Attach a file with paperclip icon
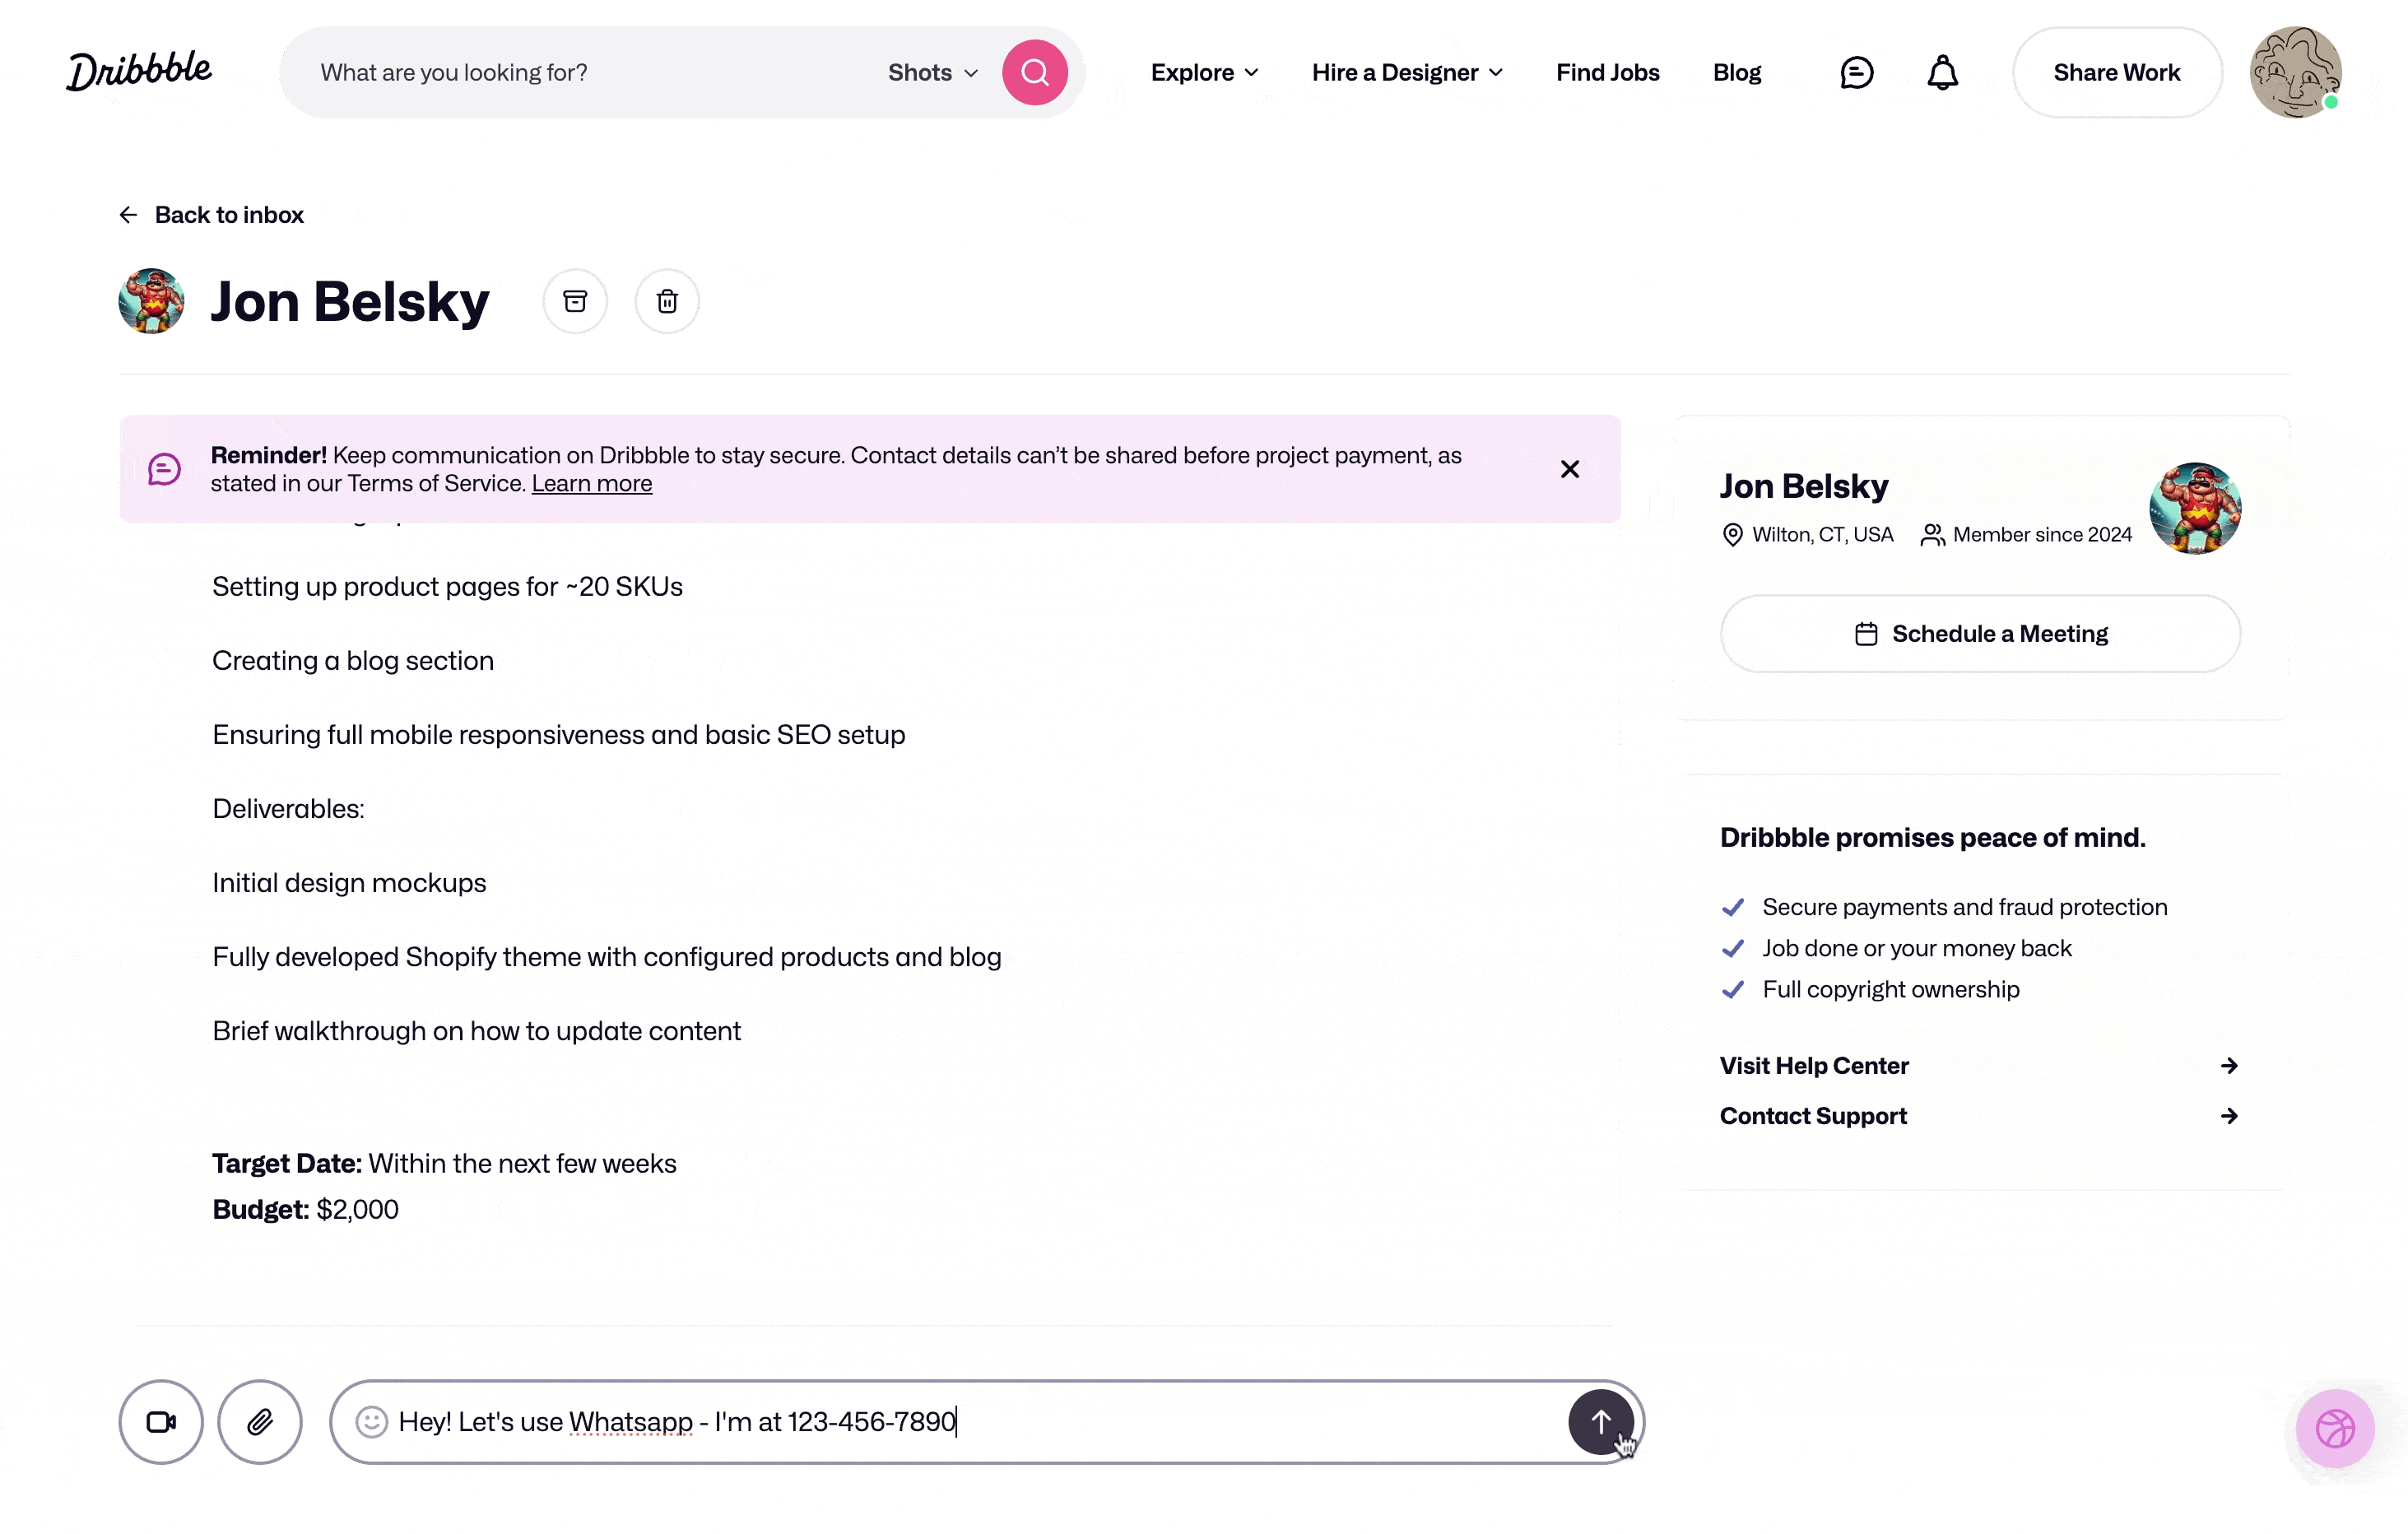 click(260, 1421)
